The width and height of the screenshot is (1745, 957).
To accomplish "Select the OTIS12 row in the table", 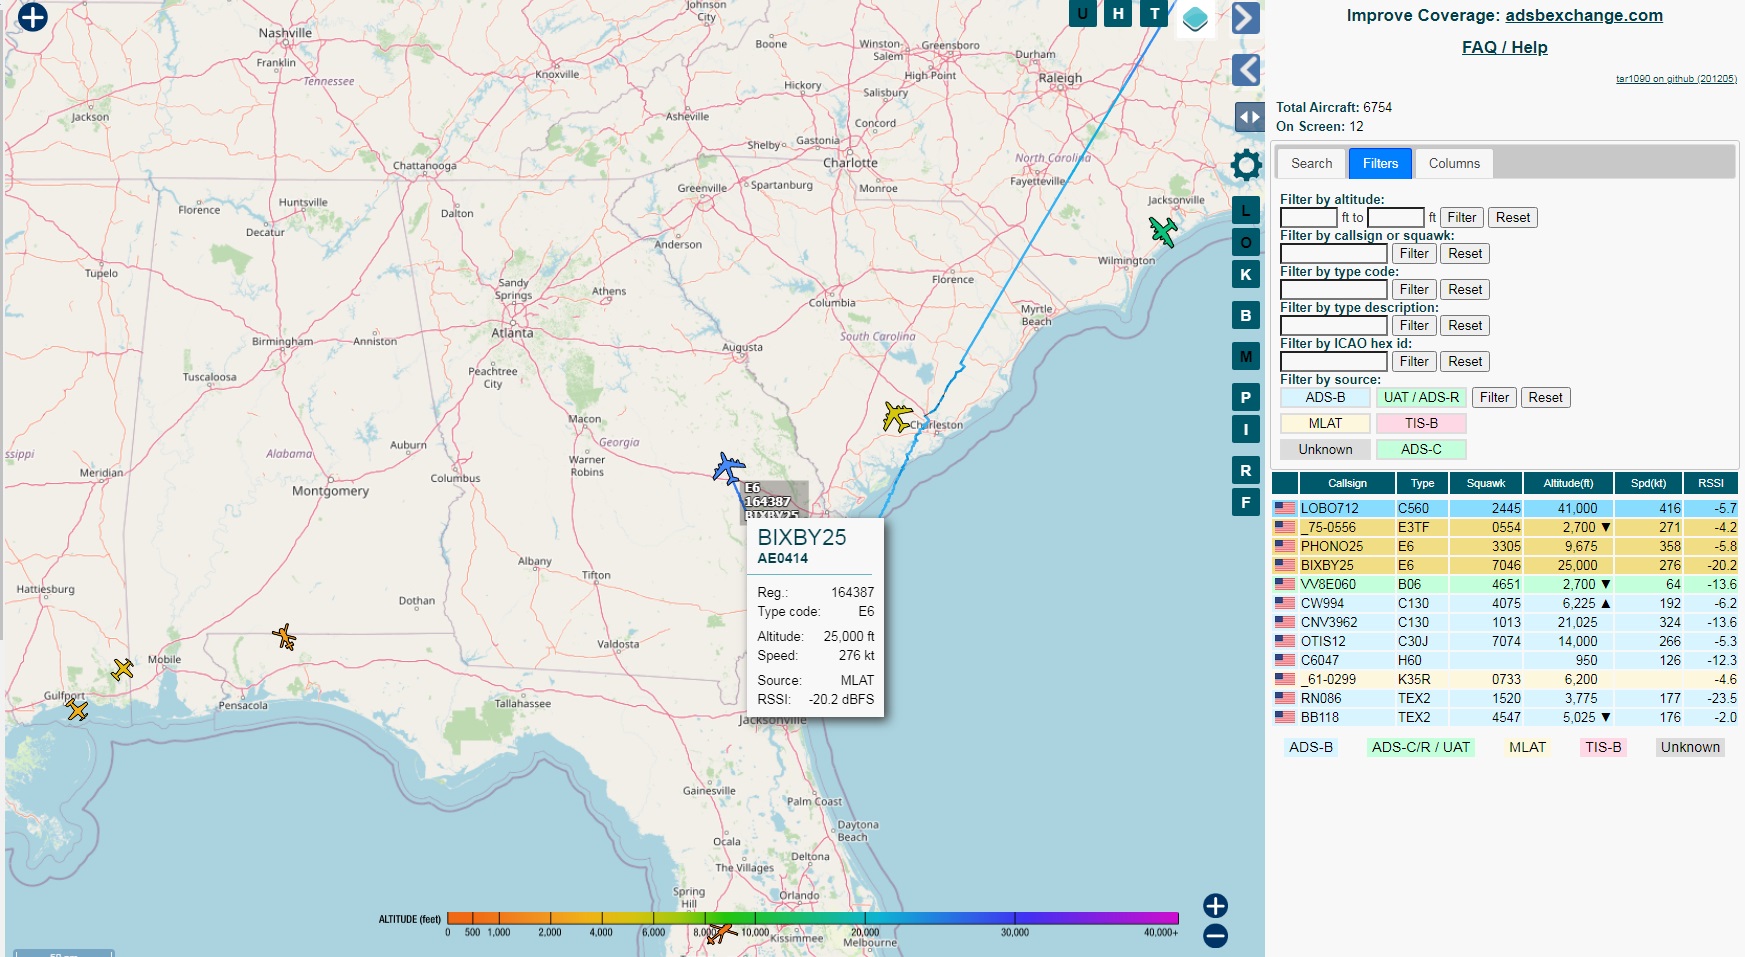I will pos(1505,641).
